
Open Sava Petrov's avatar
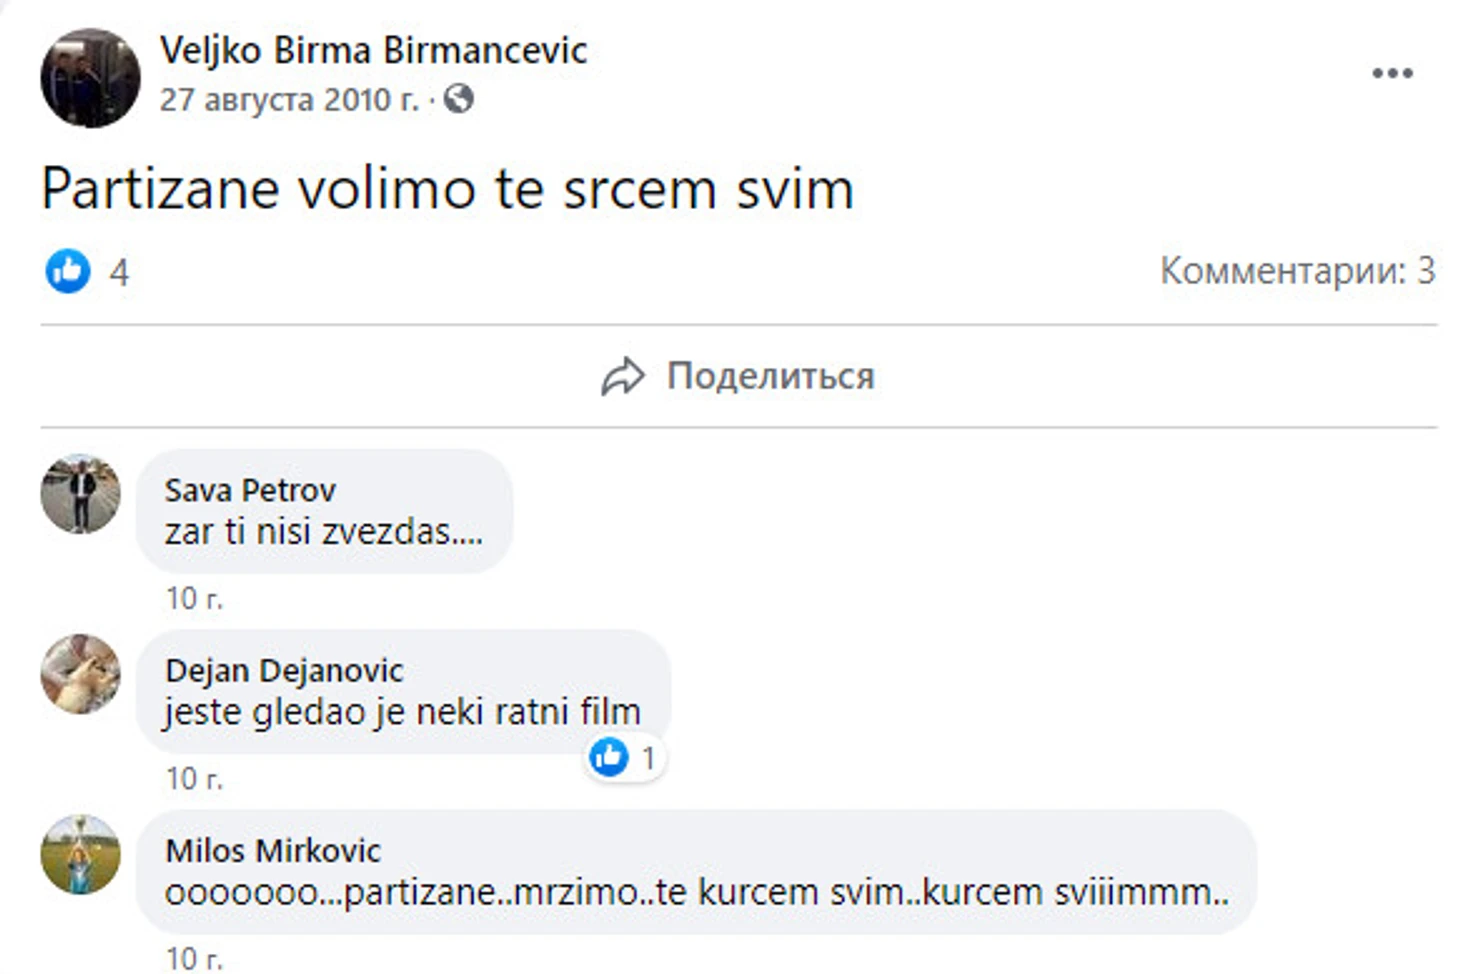click(80, 494)
